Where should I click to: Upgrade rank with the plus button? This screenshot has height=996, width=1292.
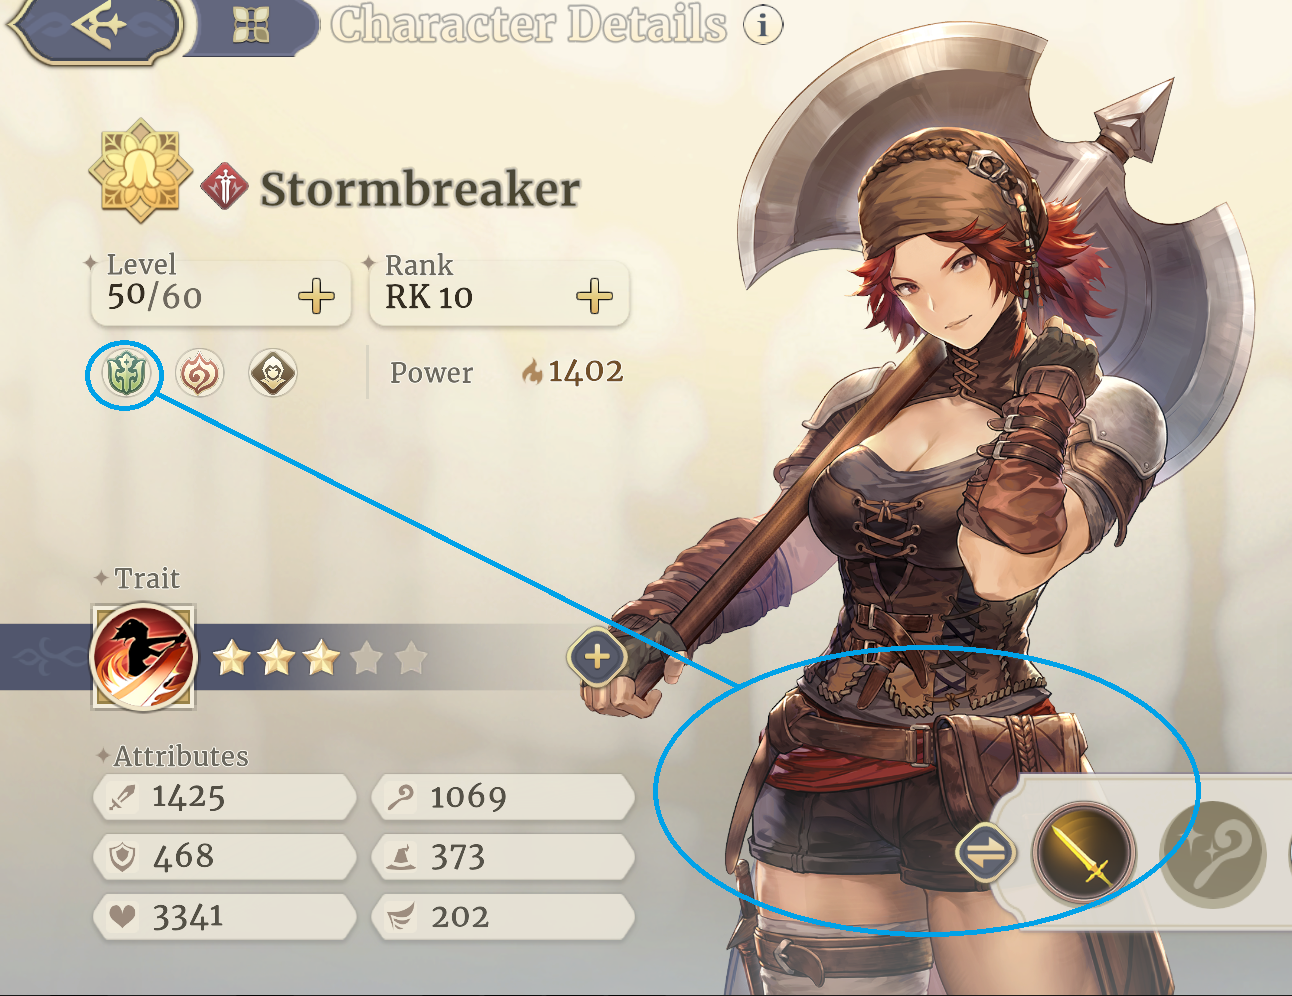pyautogui.click(x=595, y=297)
